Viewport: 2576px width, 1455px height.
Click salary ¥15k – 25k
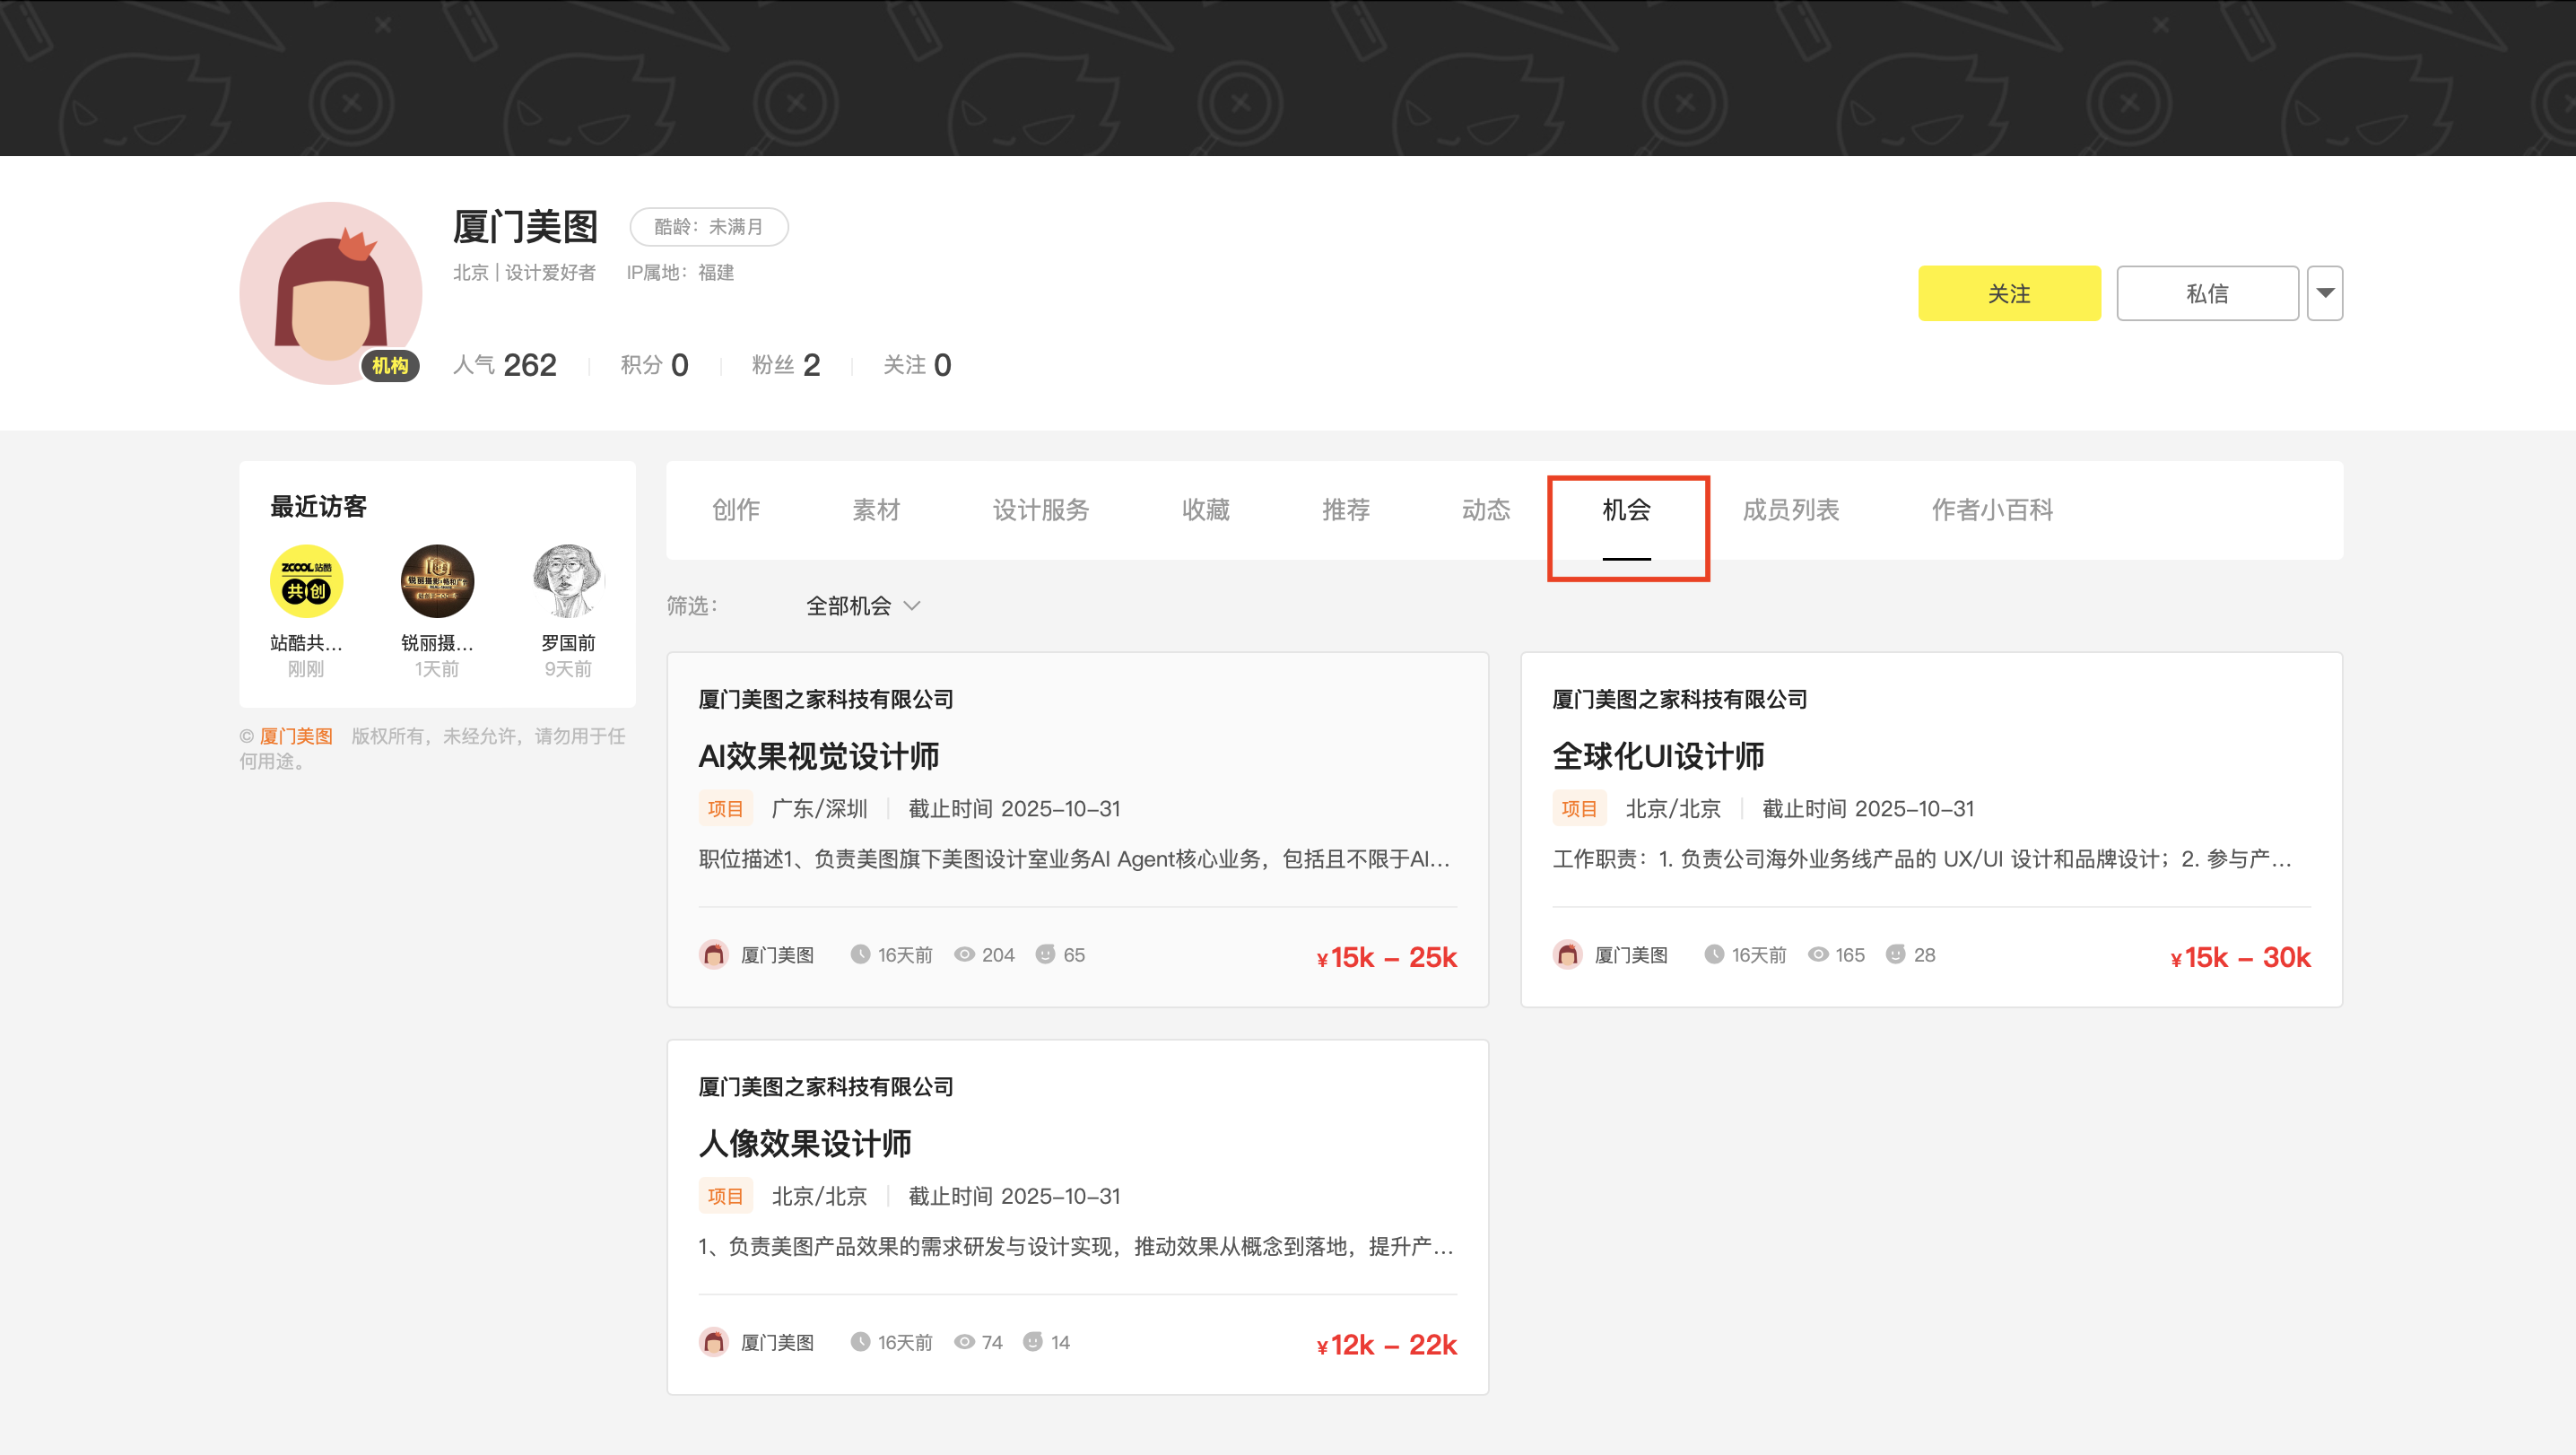[1387, 958]
